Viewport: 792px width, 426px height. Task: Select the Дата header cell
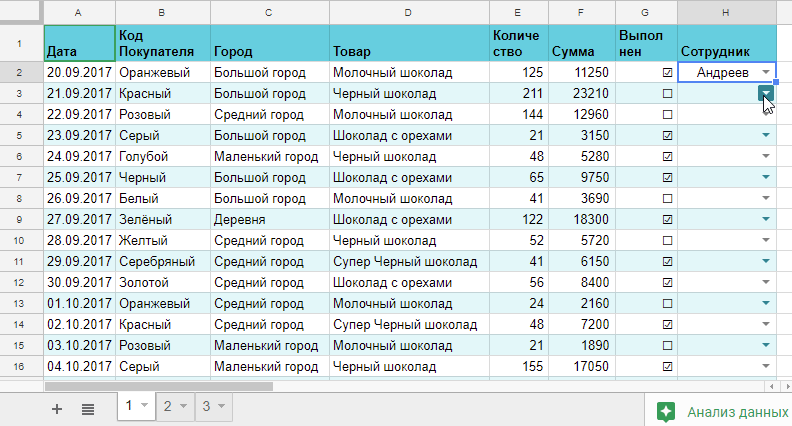79,43
